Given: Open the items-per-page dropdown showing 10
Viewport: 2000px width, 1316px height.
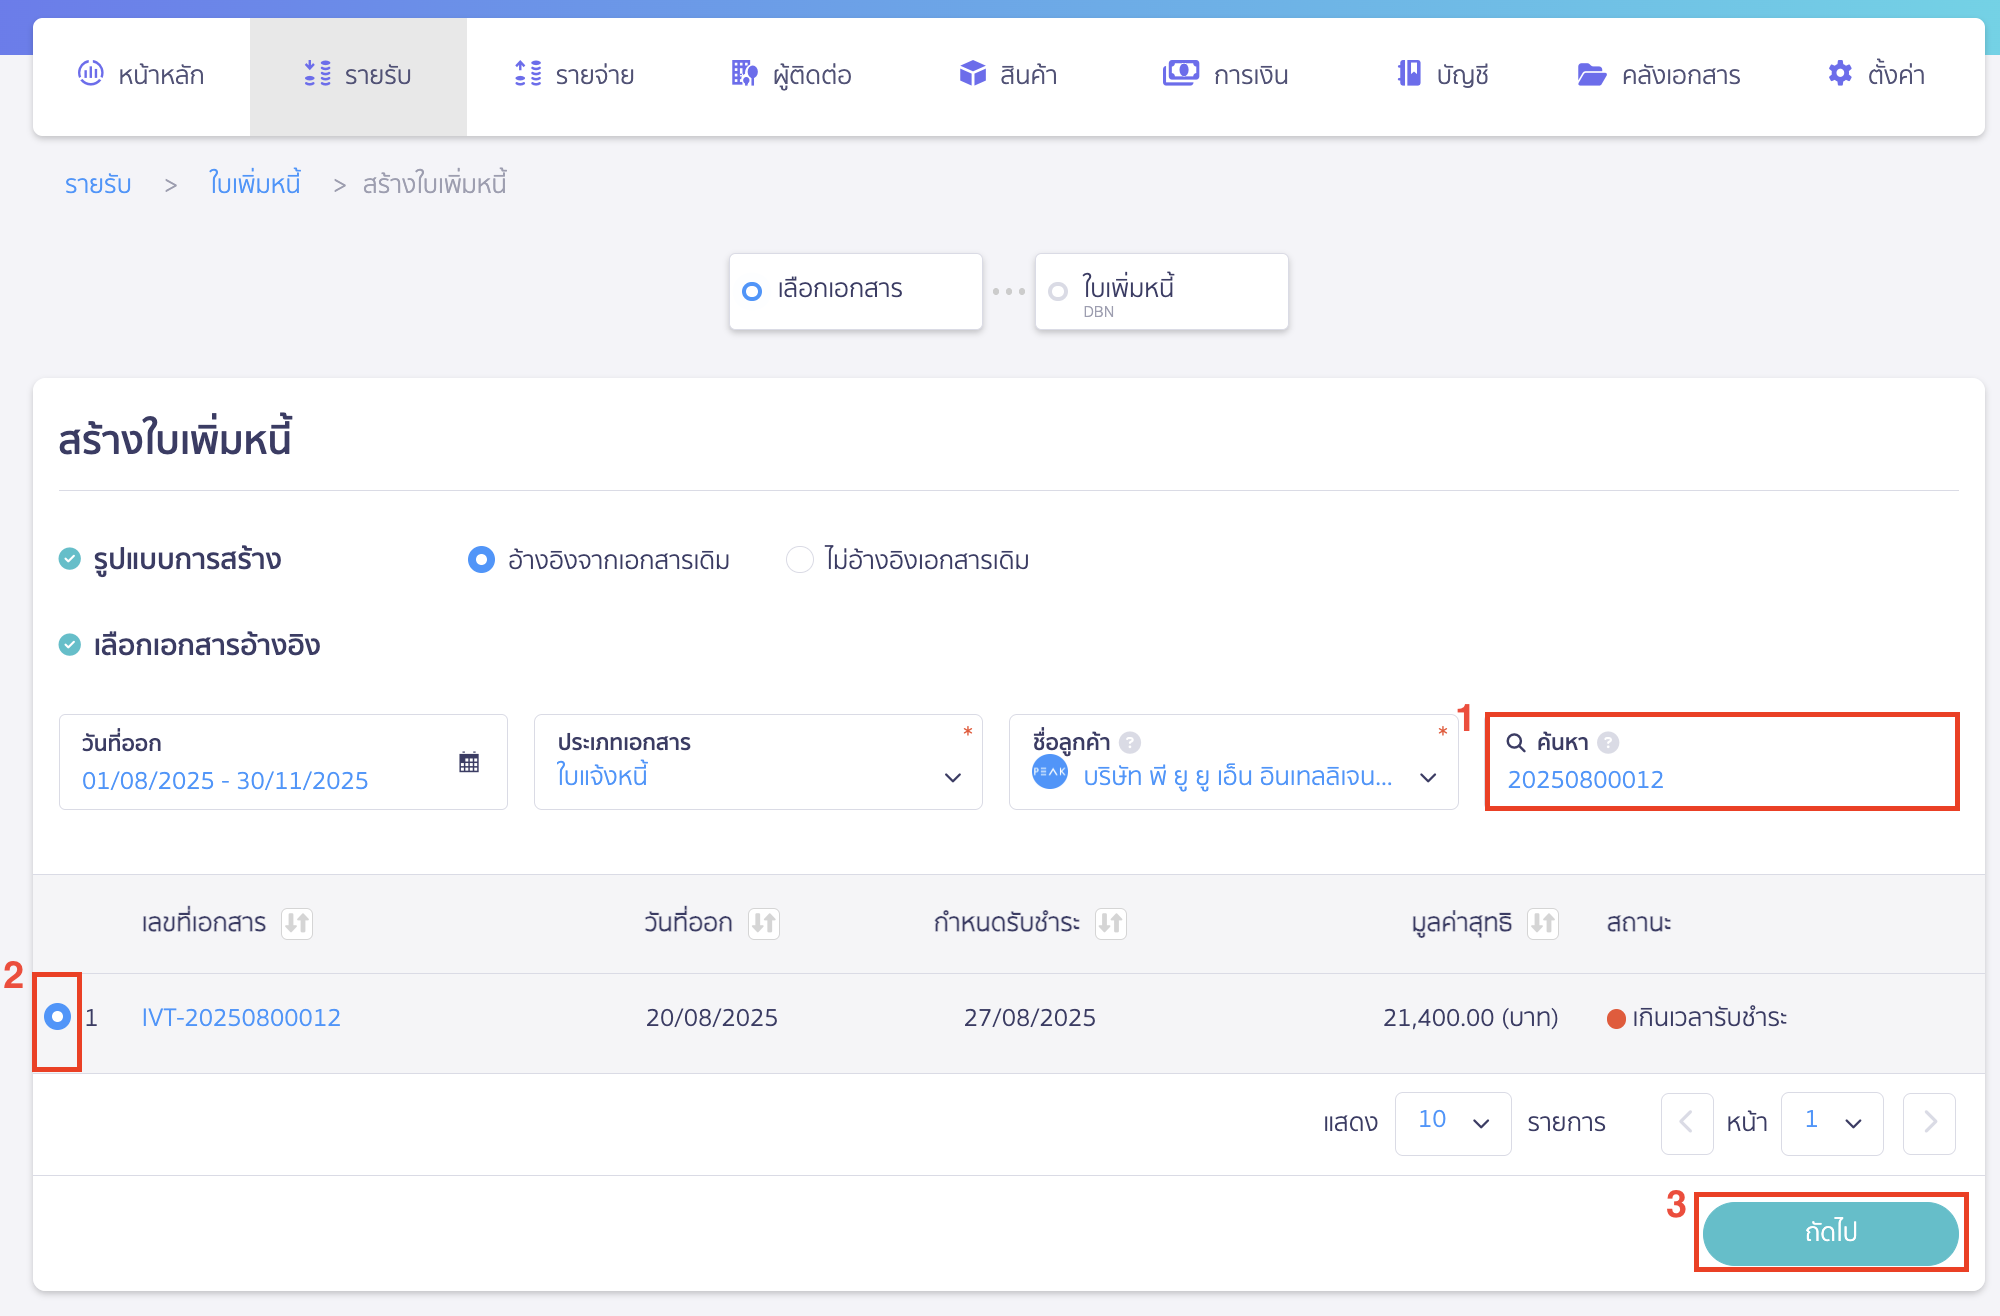Looking at the screenshot, I should click(x=1452, y=1123).
